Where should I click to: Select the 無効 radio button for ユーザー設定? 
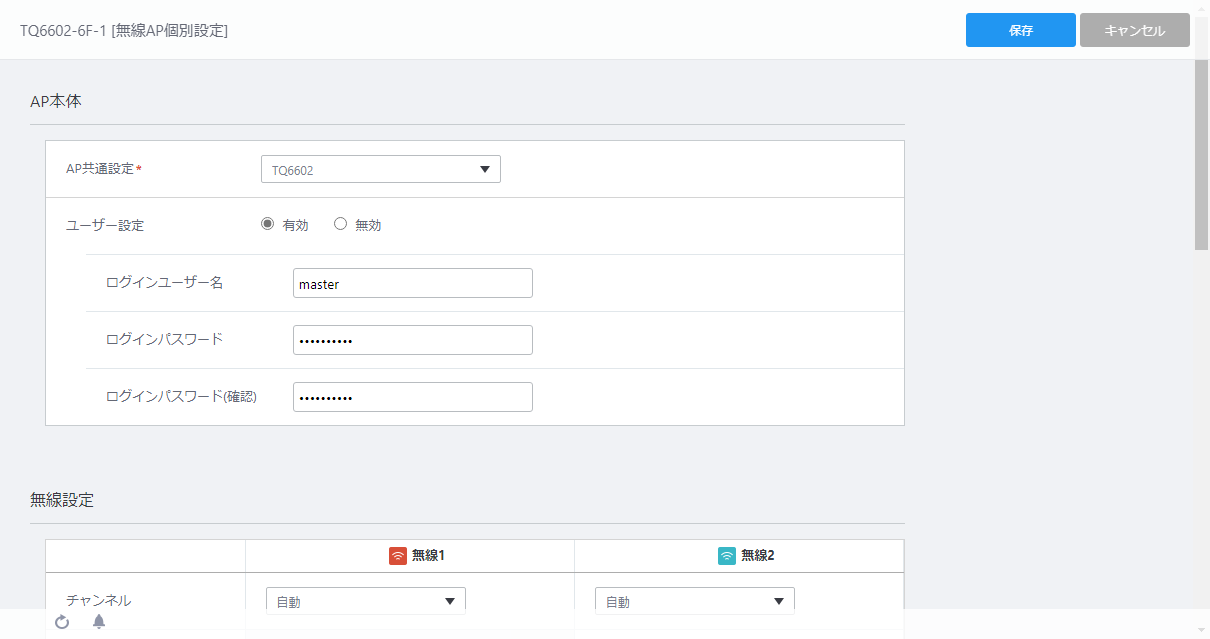click(x=340, y=224)
